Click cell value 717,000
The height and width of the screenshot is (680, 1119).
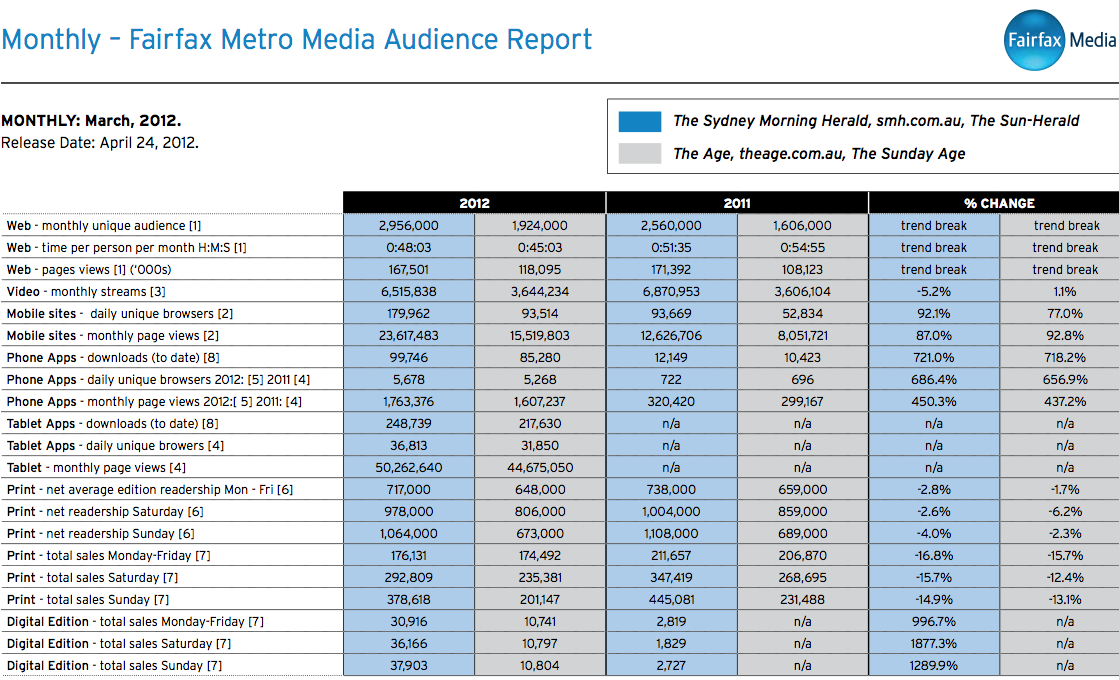tap(409, 489)
